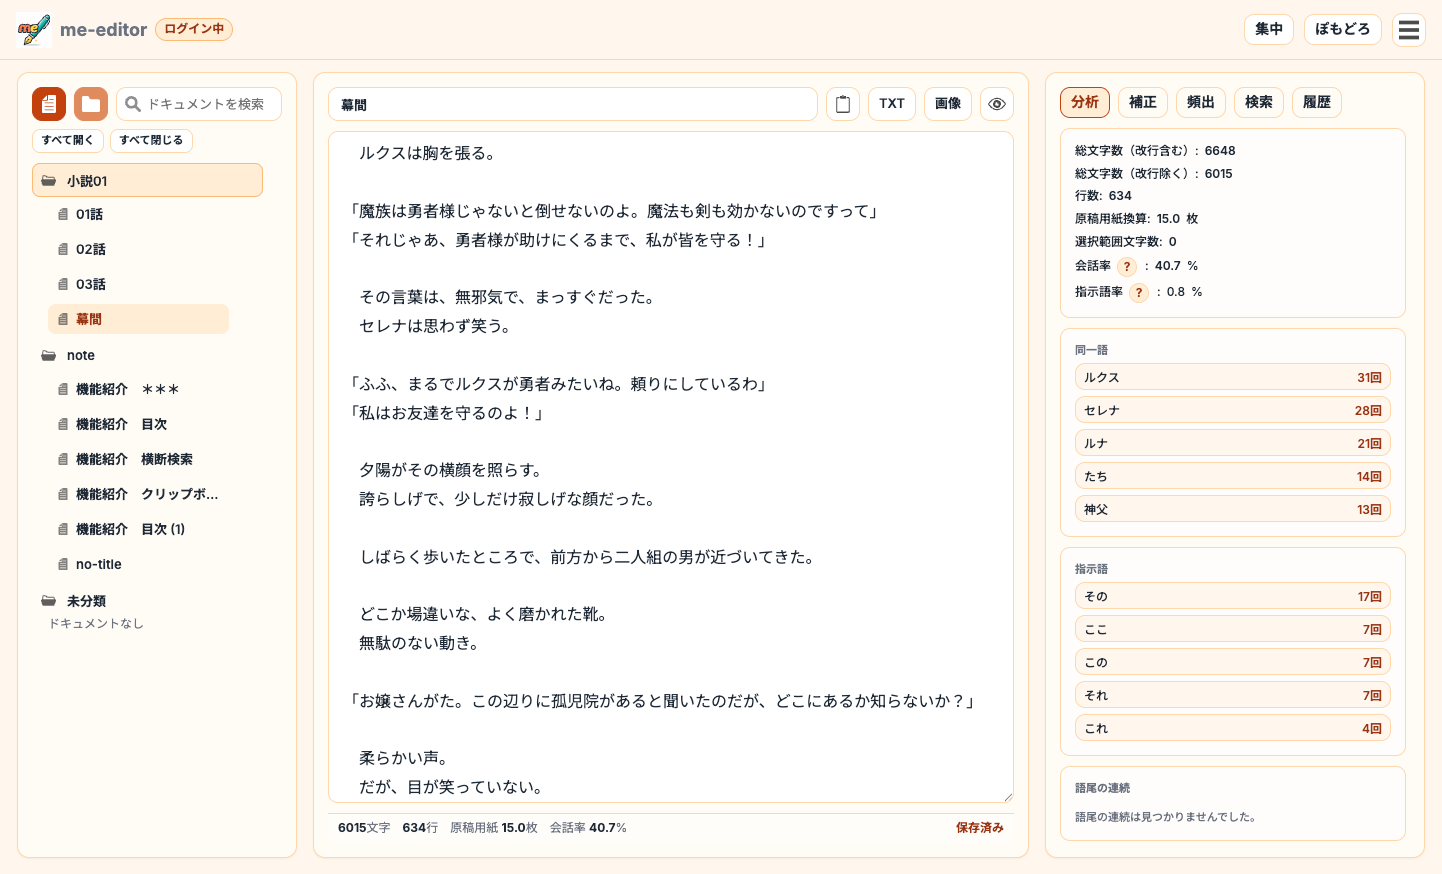Click the me-editor logo
Image resolution: width=1442 pixels, height=874 pixels.
click(33, 29)
